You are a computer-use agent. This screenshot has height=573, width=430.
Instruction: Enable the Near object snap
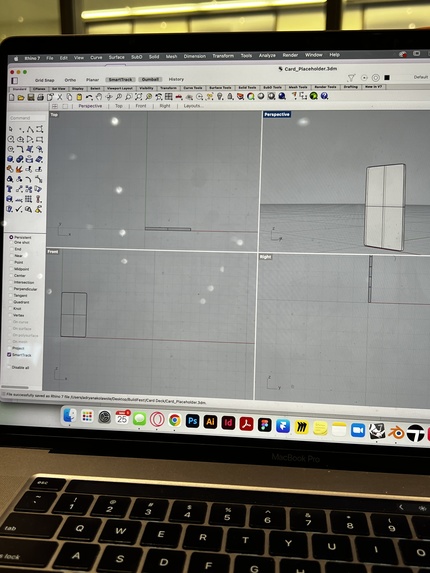(11, 255)
